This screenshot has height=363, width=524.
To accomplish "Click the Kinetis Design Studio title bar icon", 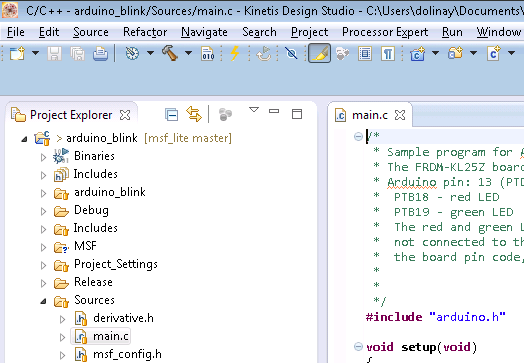I will click(x=10, y=10).
